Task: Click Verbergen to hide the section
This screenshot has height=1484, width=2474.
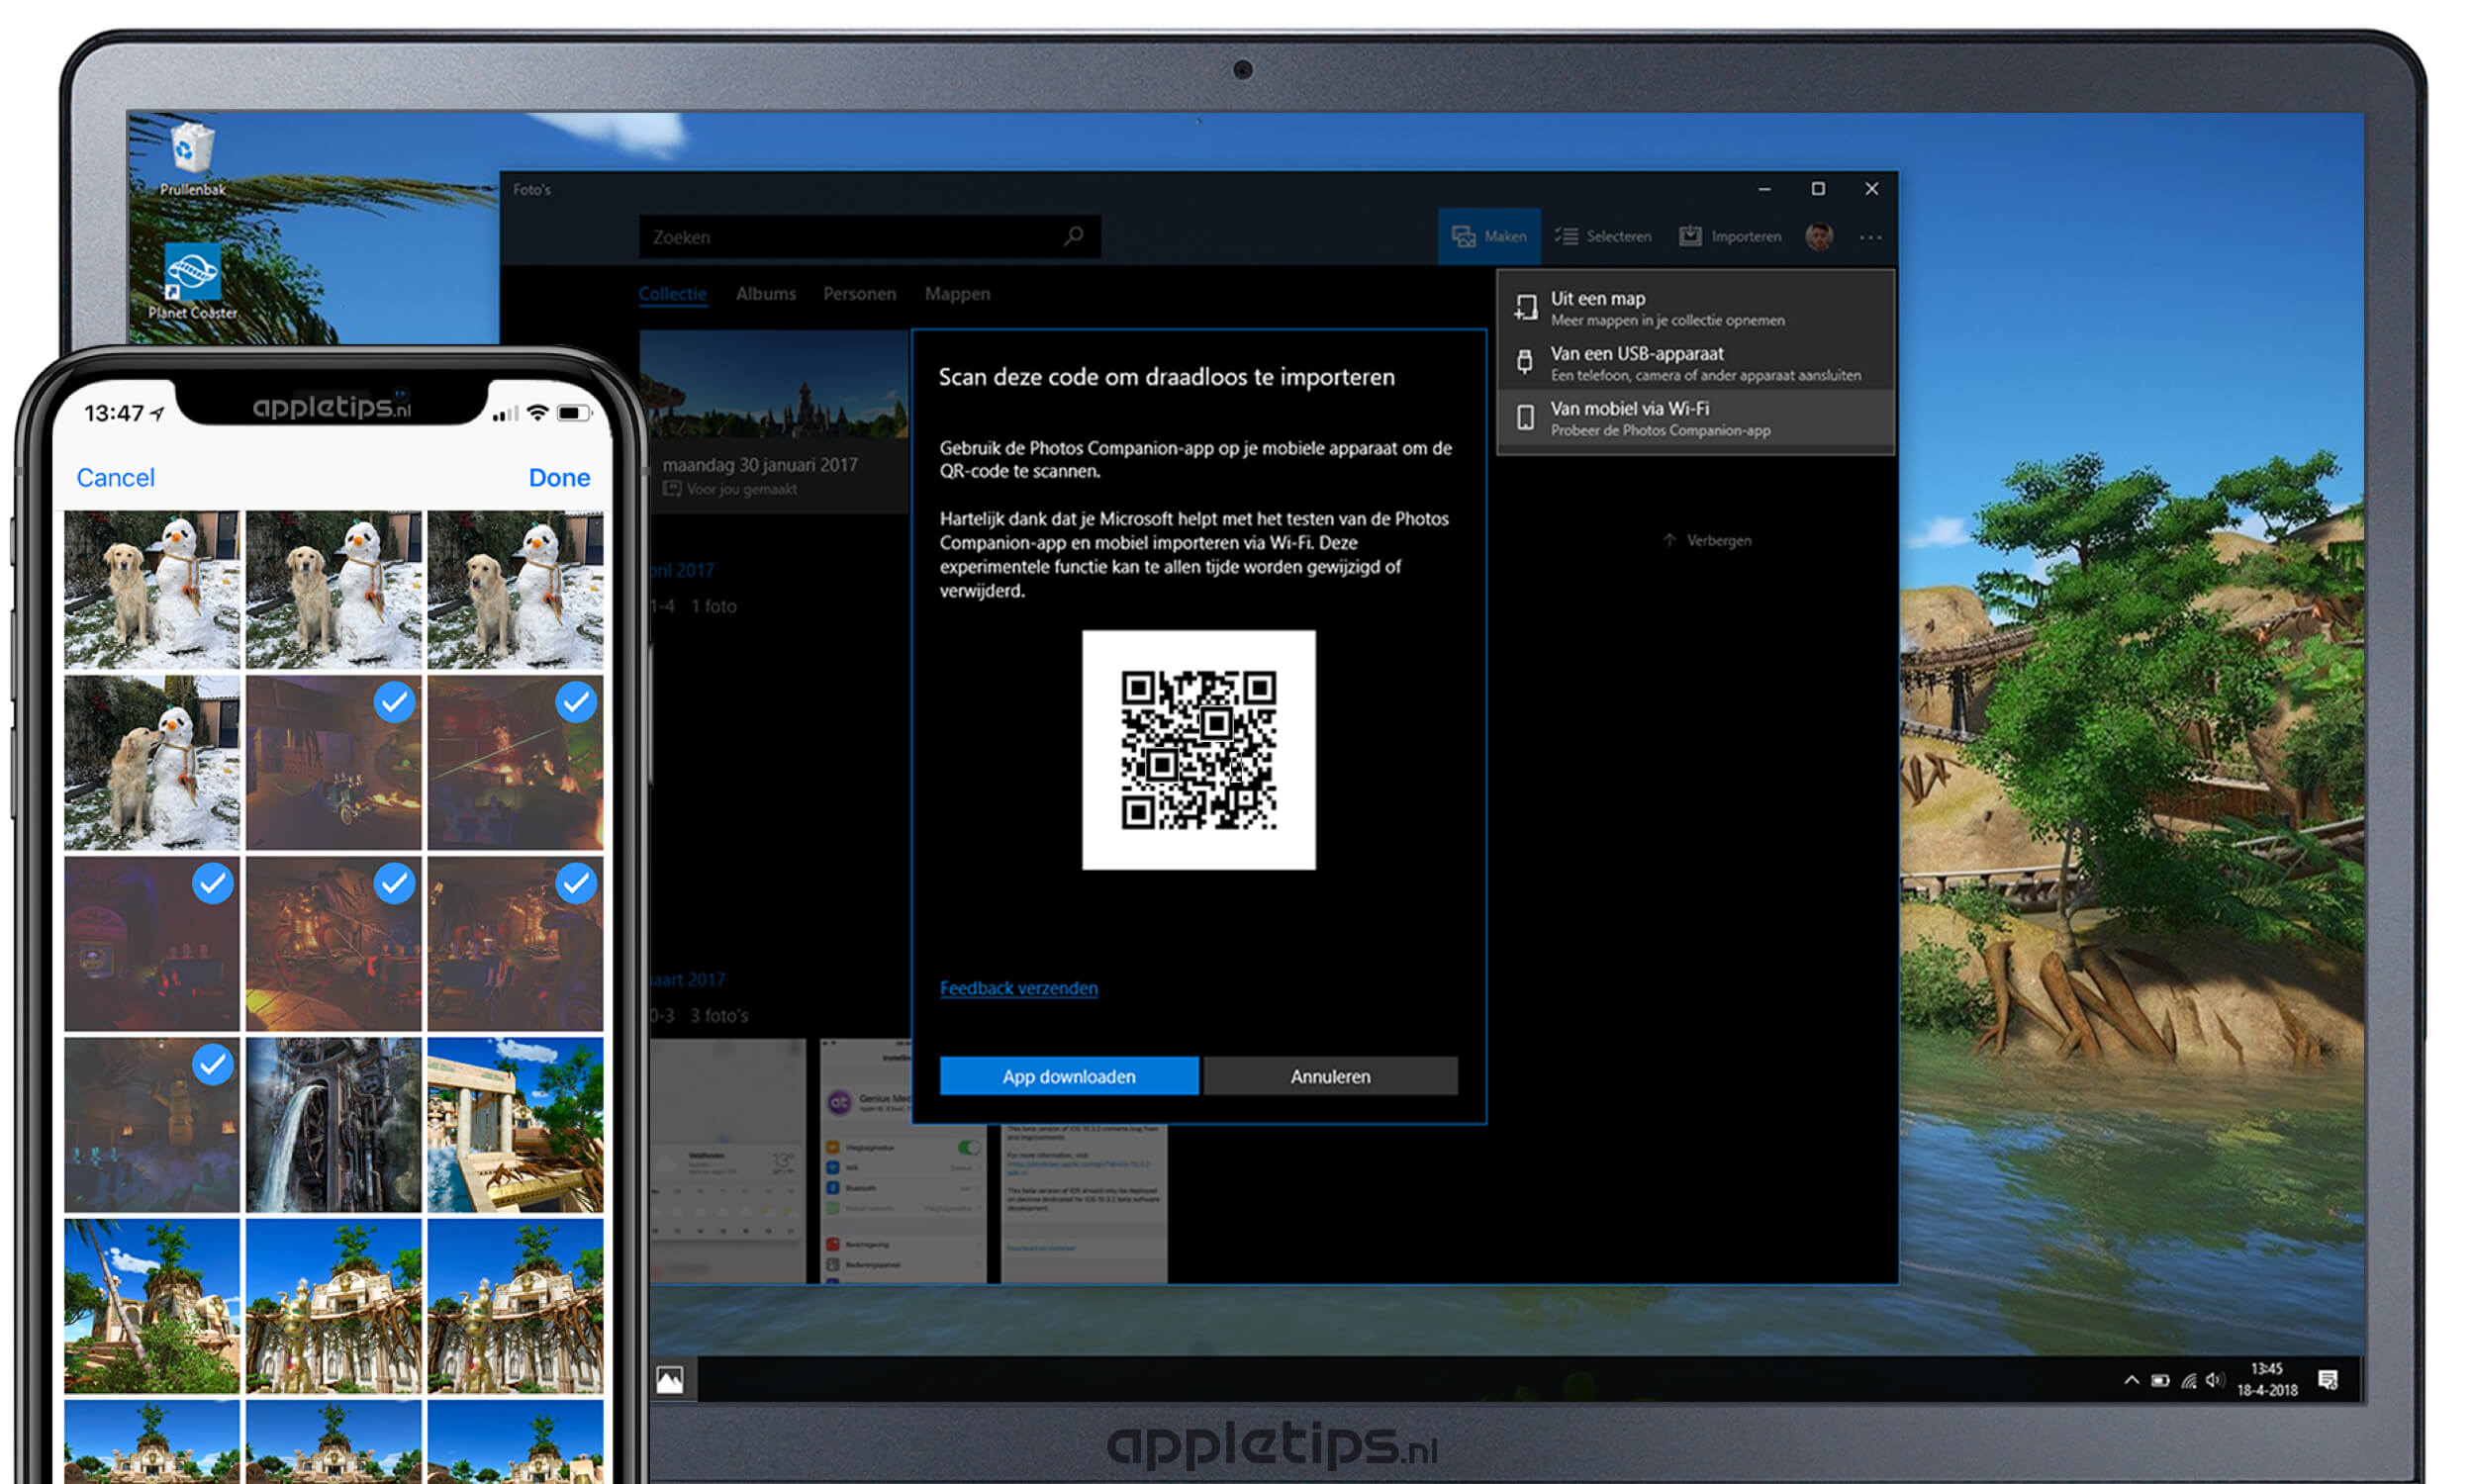Action: pos(1707,540)
